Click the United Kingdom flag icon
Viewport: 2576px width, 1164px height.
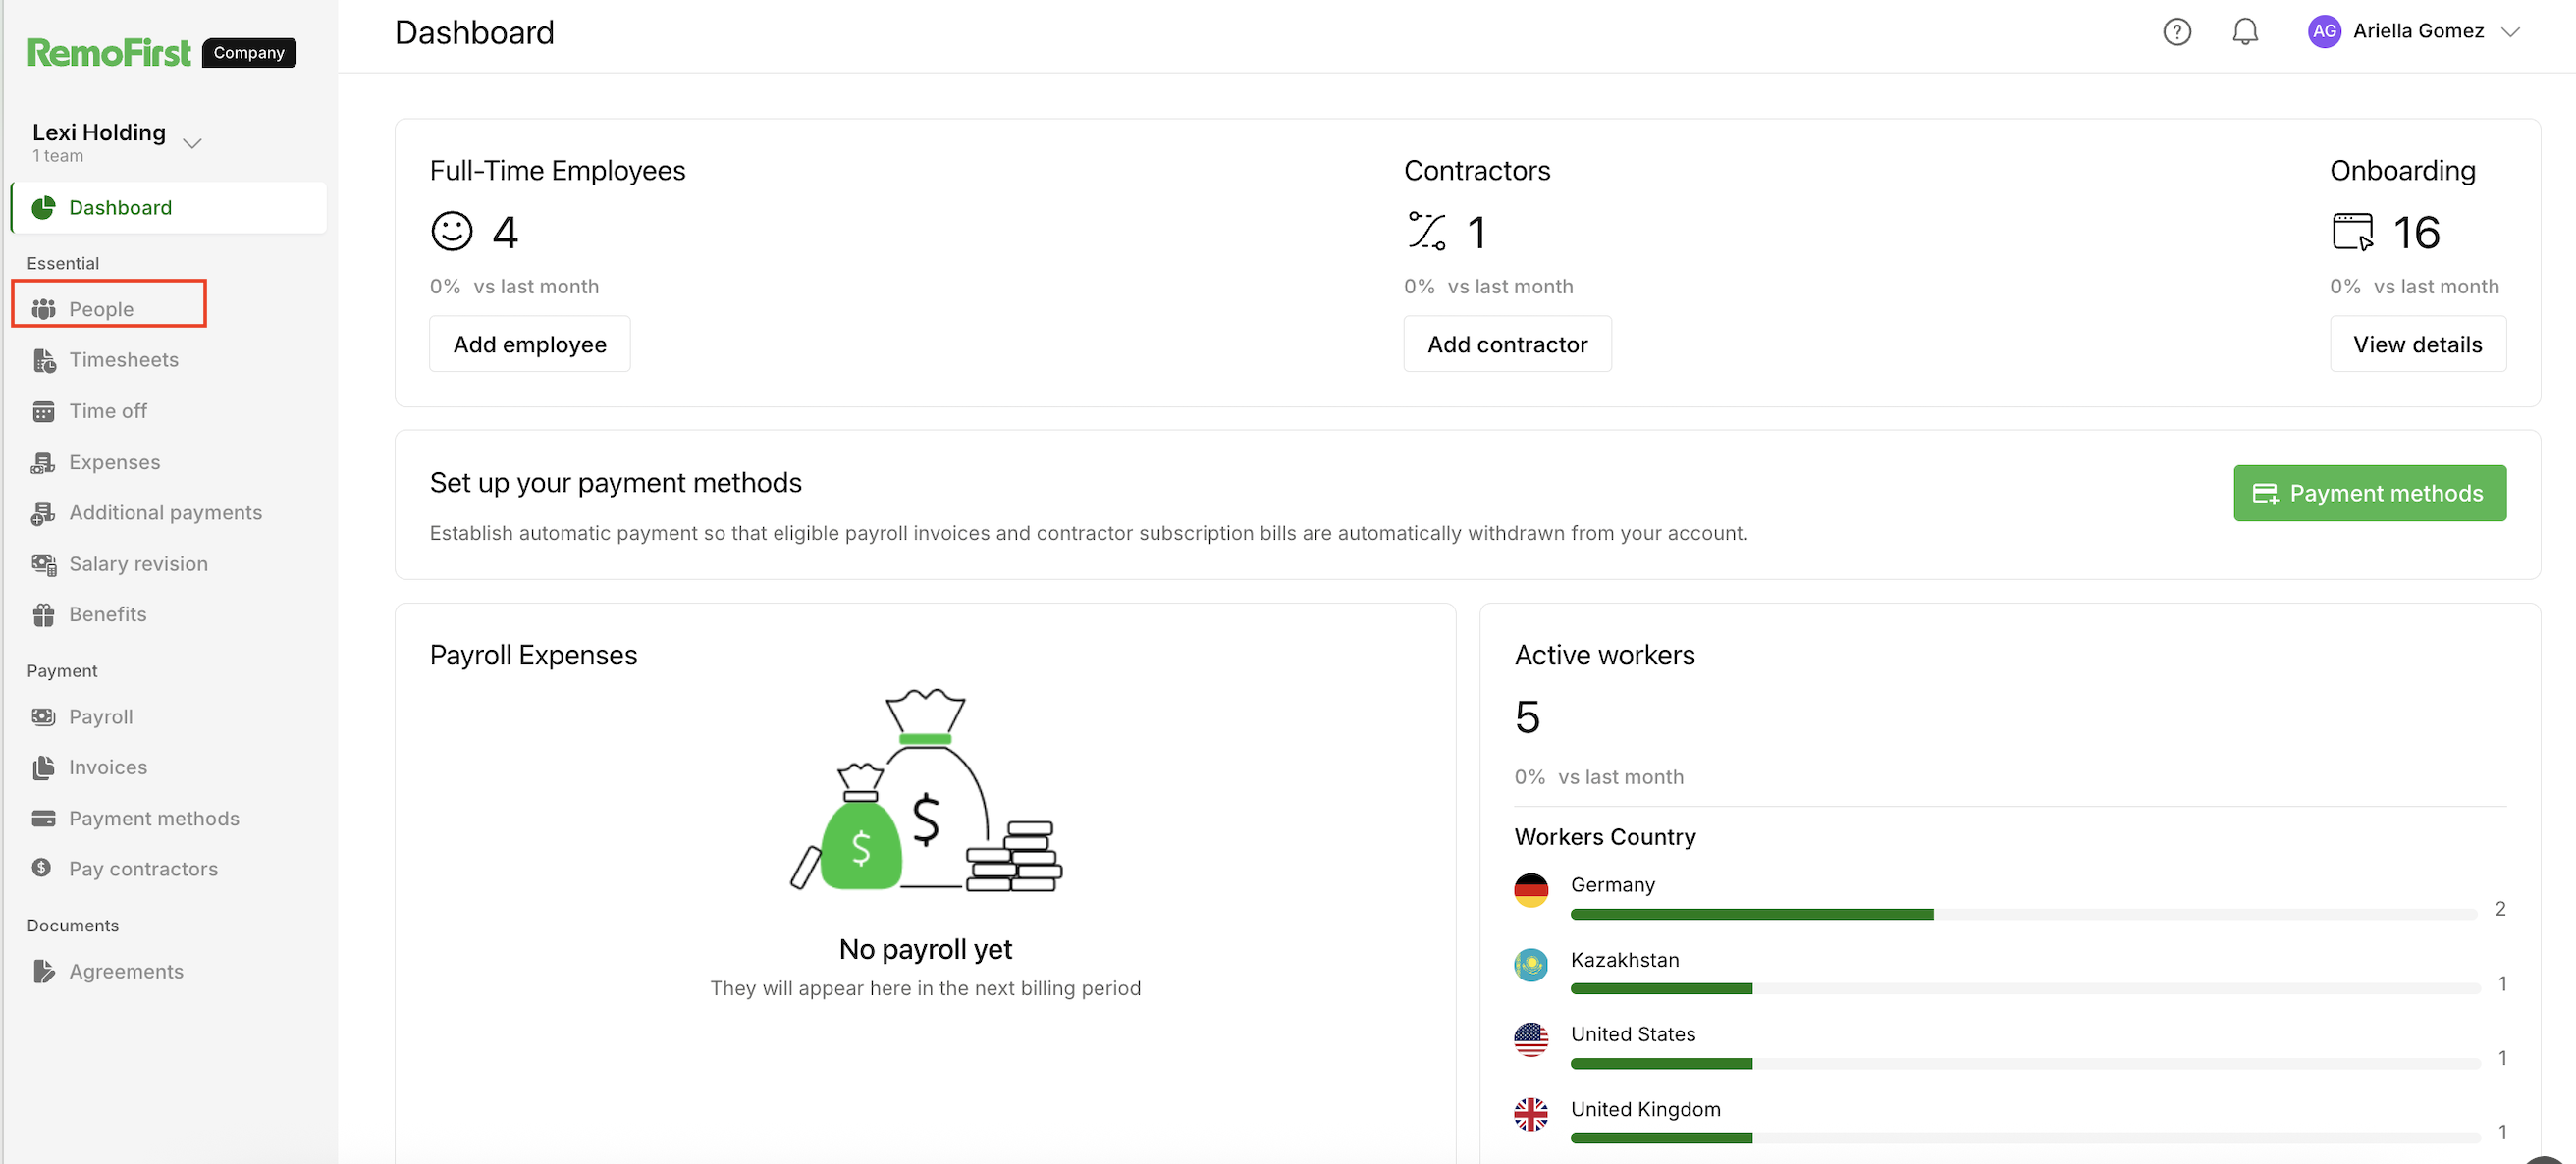tap(1530, 1114)
